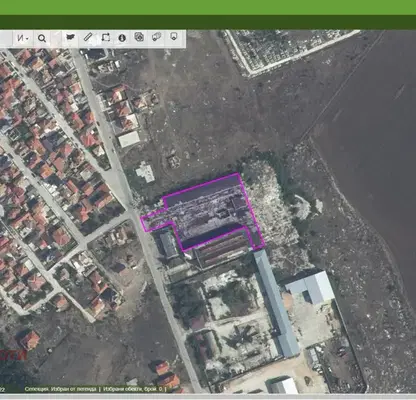This screenshot has width=416, height=400.
Task: Select the ruler measurement tool
Action: 88,37
